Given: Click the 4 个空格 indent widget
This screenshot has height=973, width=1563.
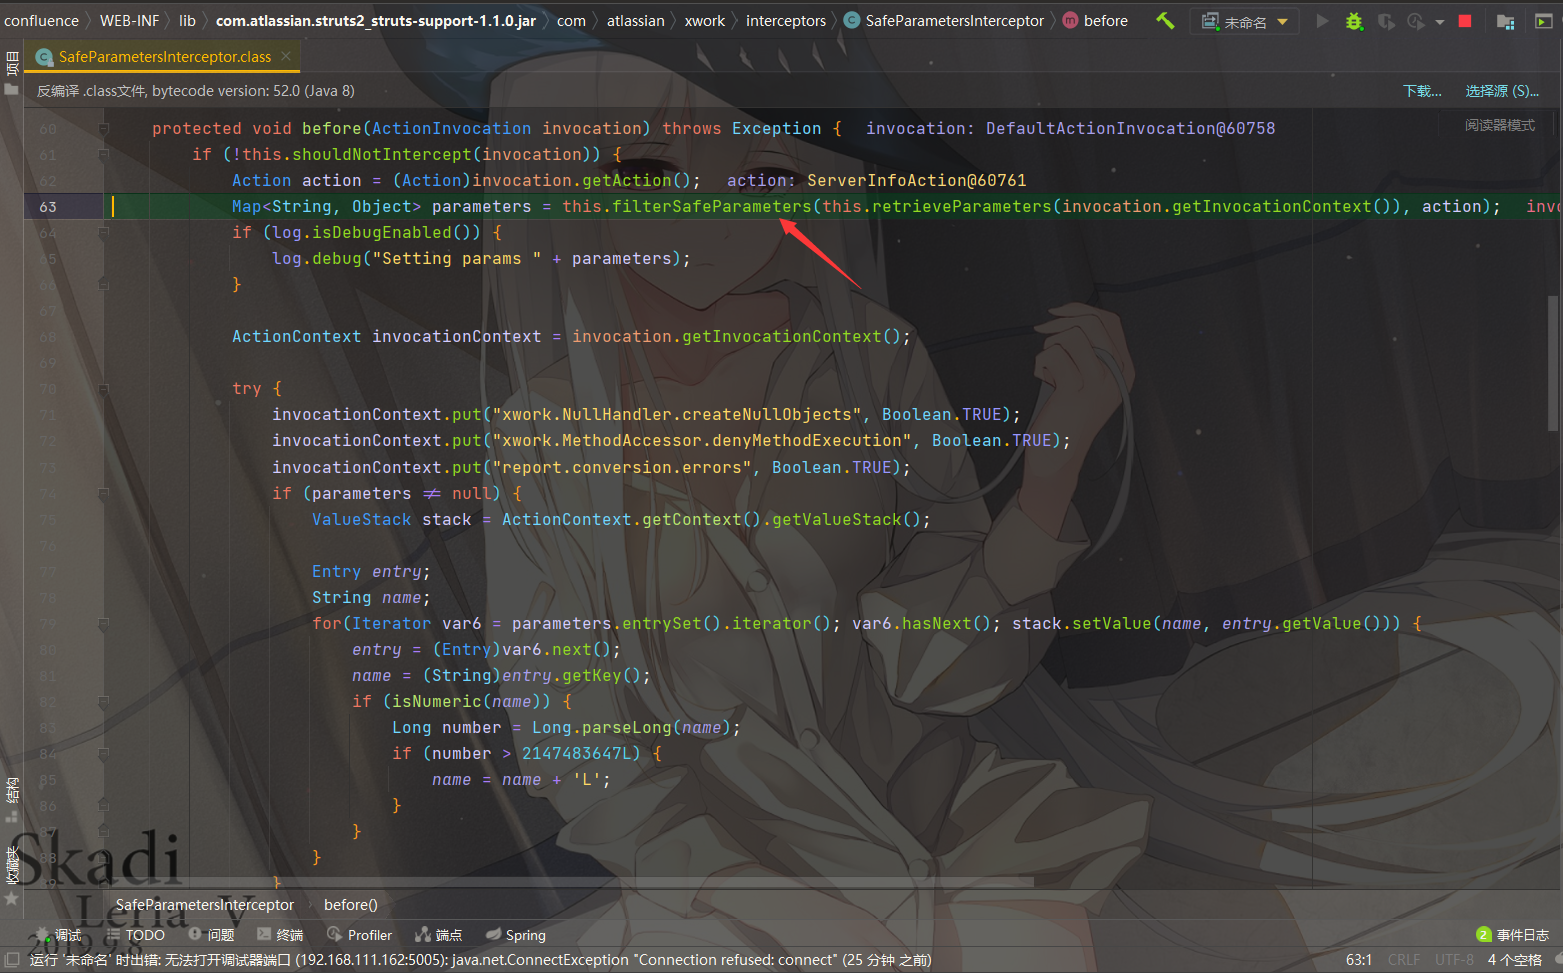Looking at the screenshot, I should click(1514, 960).
